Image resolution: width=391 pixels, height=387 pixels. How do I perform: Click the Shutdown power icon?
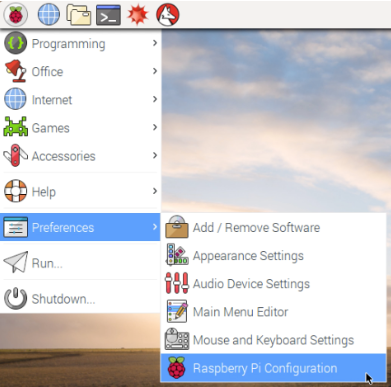15,298
